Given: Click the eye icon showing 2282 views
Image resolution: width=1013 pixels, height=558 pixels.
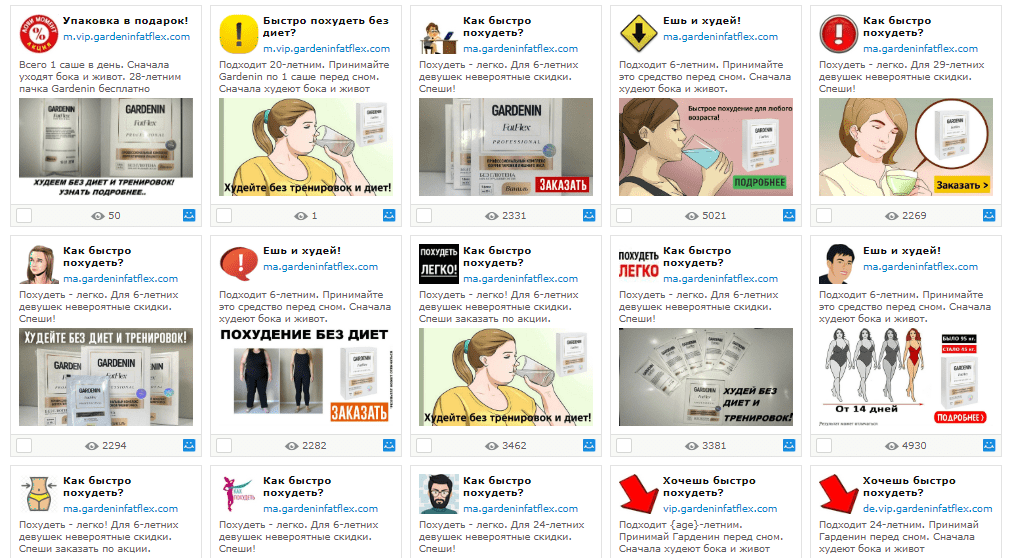Looking at the screenshot, I should pos(292,446).
